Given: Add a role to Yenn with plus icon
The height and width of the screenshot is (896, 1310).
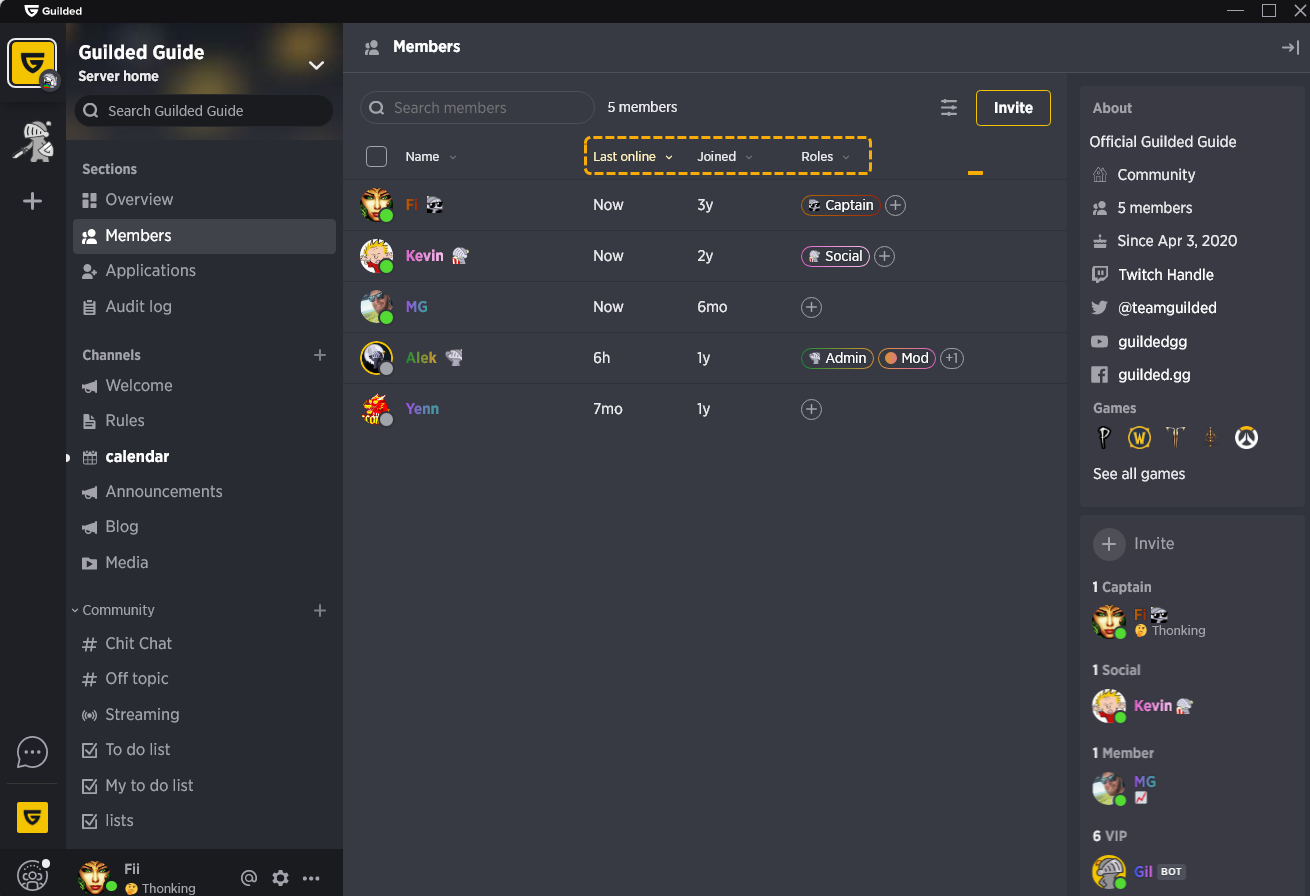Looking at the screenshot, I should 812,409.
